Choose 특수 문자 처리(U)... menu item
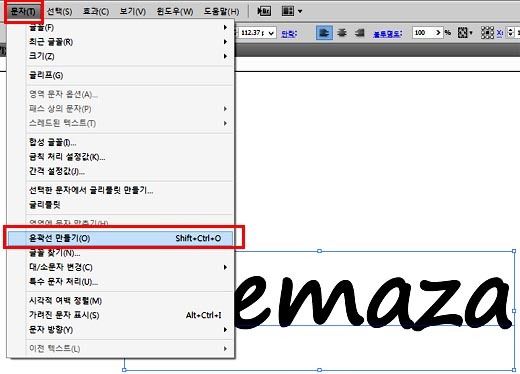Screen dimensions: 520x374 (x=130, y=282)
